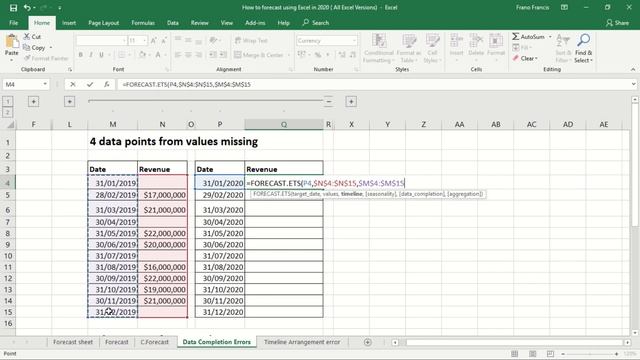Open the Name Box dropdown arrow
Screen dimensions: 640x360
[x=45, y=84]
